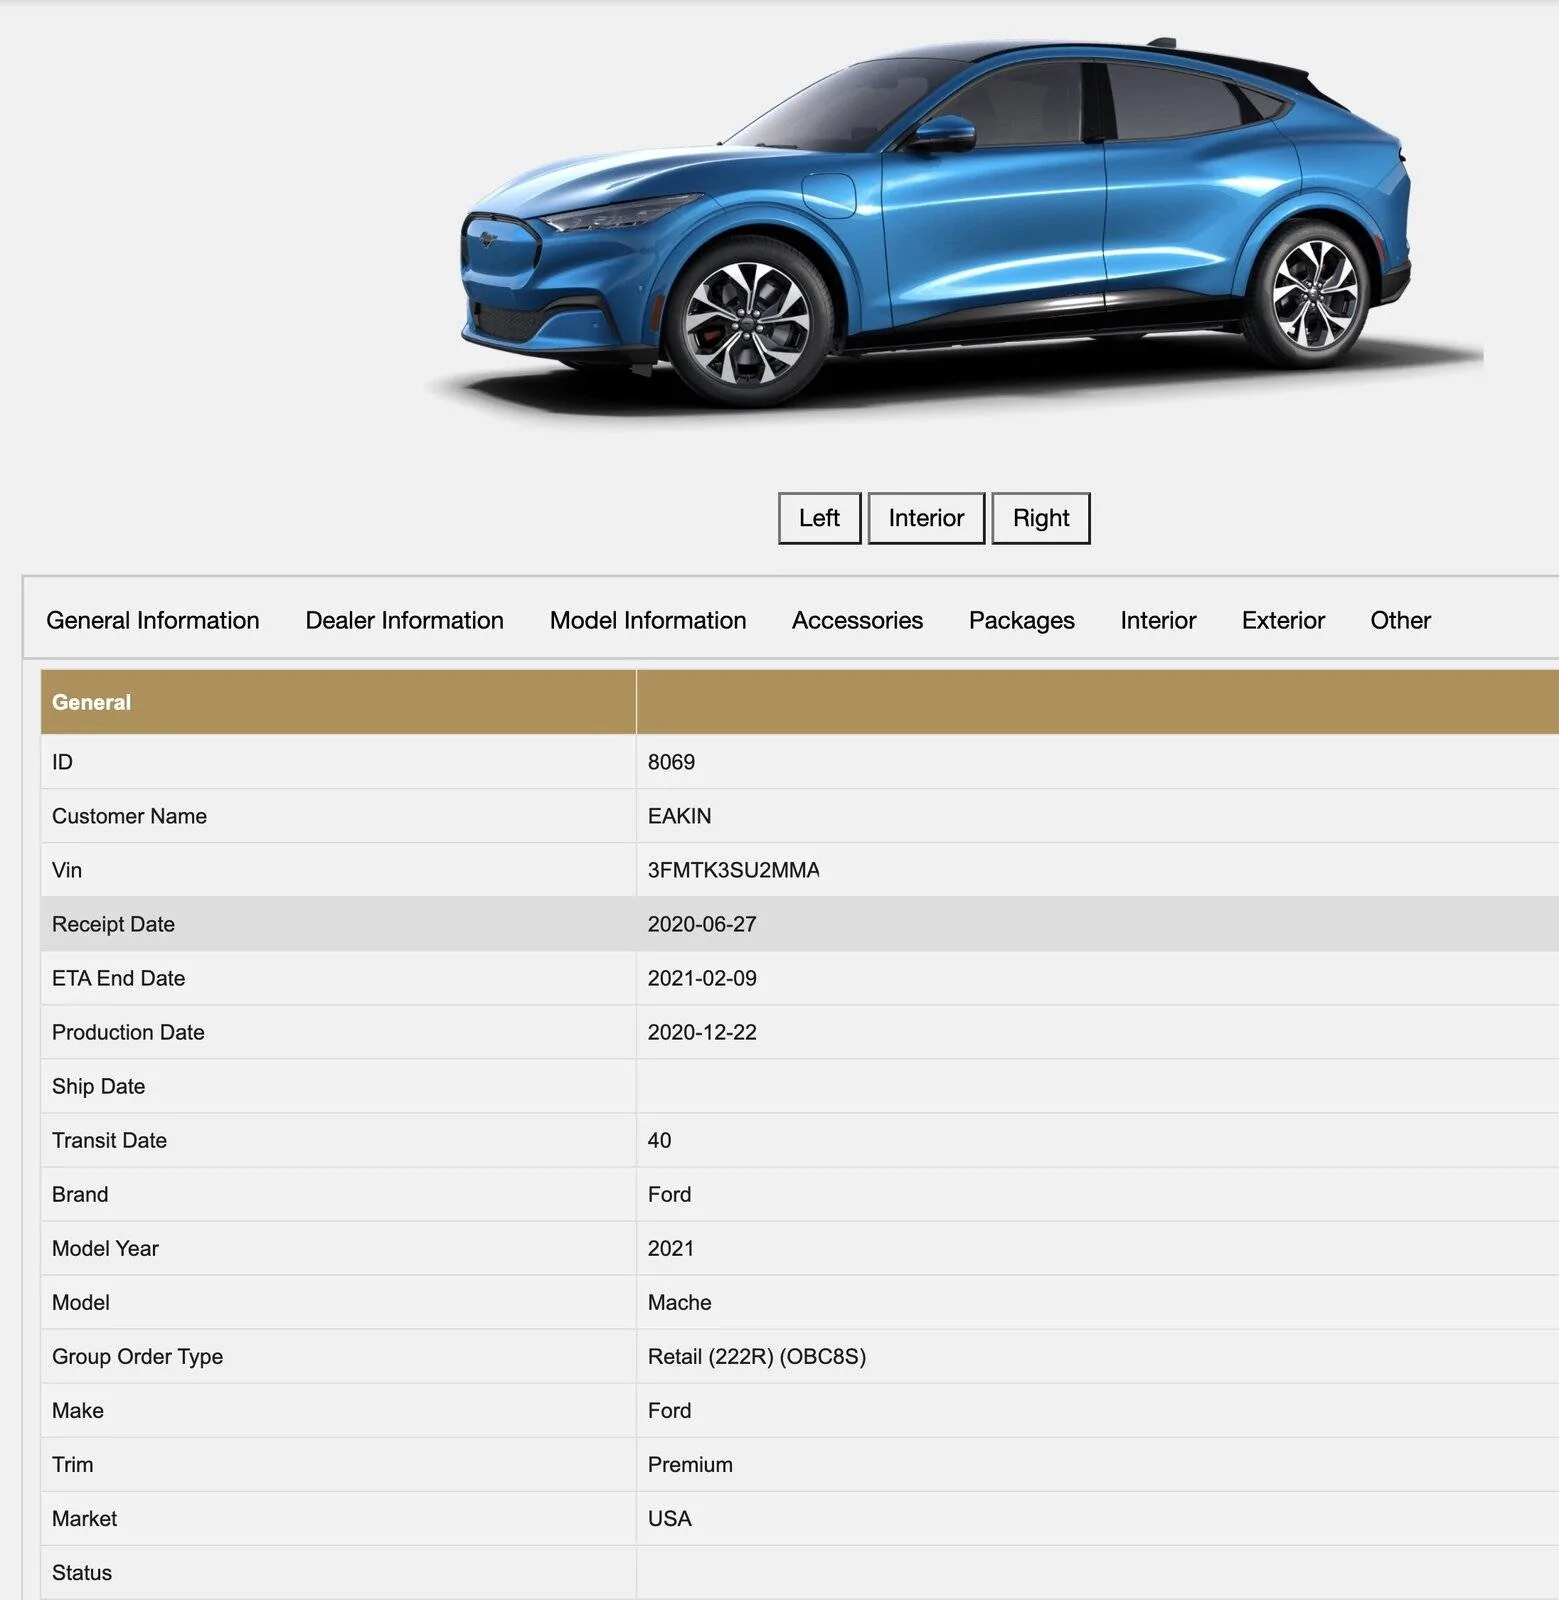Viewport: 1559px width, 1600px height.
Task: Open the General Information tab
Action: (x=153, y=620)
